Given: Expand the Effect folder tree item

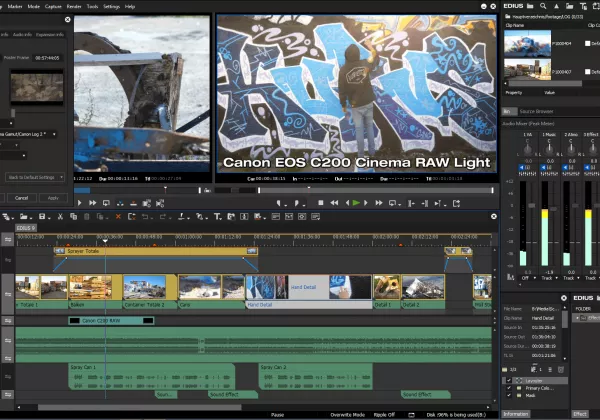Looking at the screenshot, I should [577, 318].
